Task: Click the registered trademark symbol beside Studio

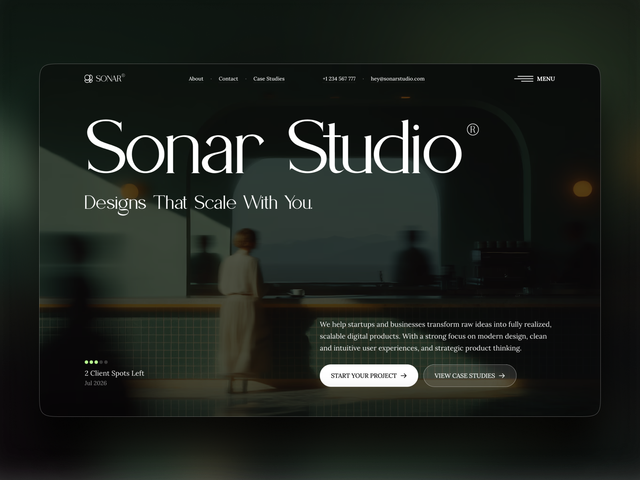Action: [x=473, y=129]
